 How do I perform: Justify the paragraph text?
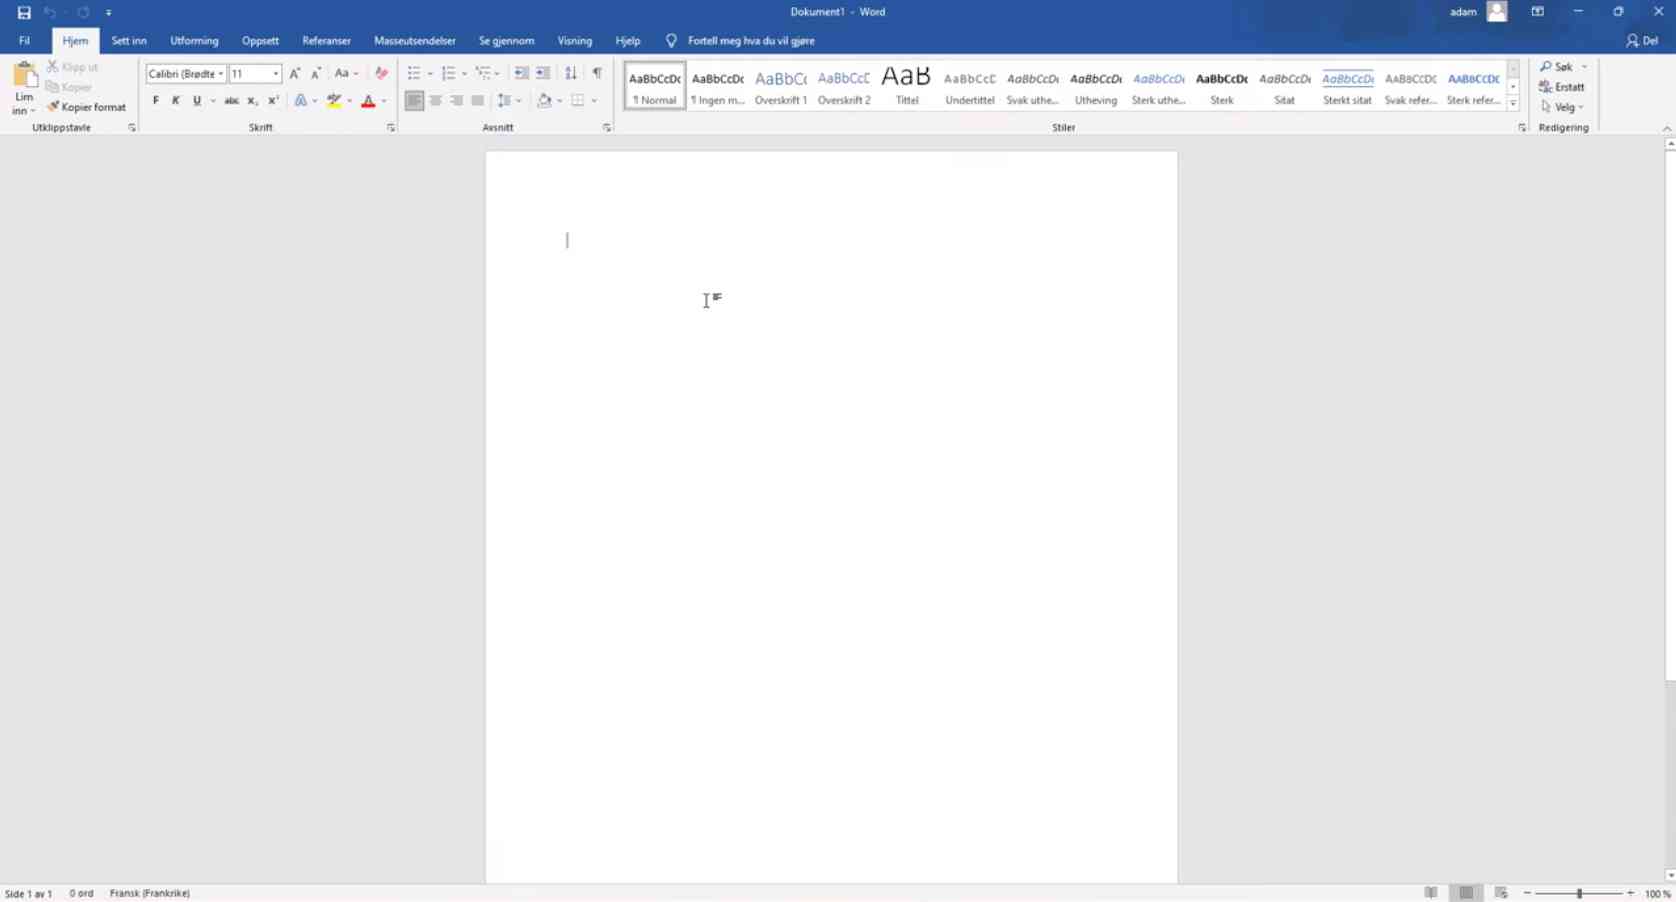click(x=477, y=101)
